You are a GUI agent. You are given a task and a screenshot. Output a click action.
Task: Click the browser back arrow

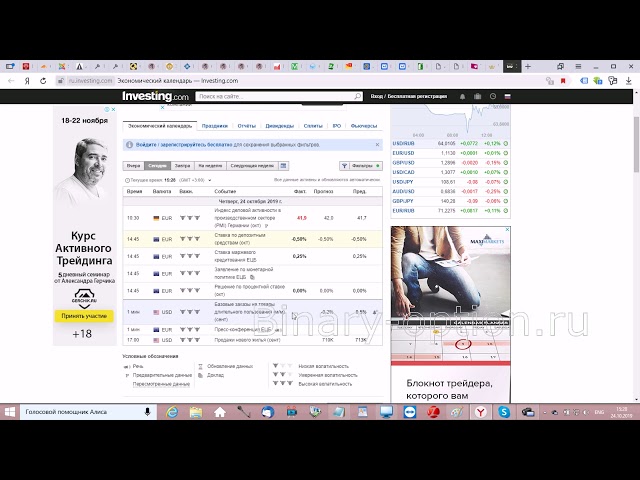coord(10,80)
